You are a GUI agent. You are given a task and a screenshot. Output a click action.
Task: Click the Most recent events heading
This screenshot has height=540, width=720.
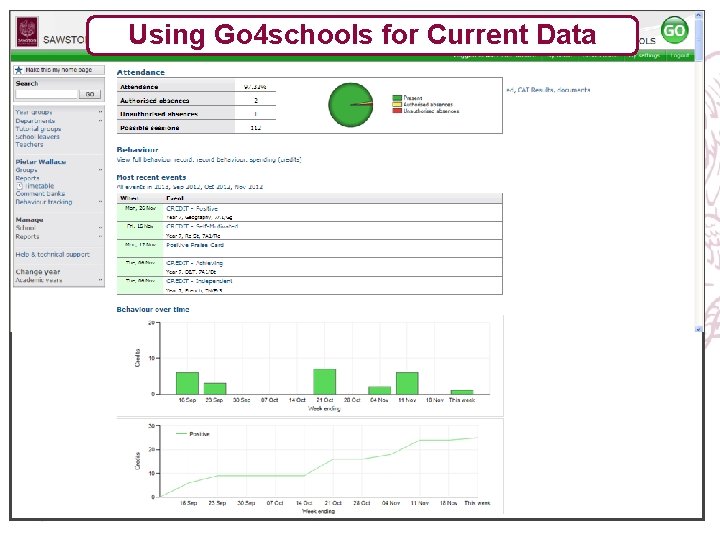[x=152, y=177]
